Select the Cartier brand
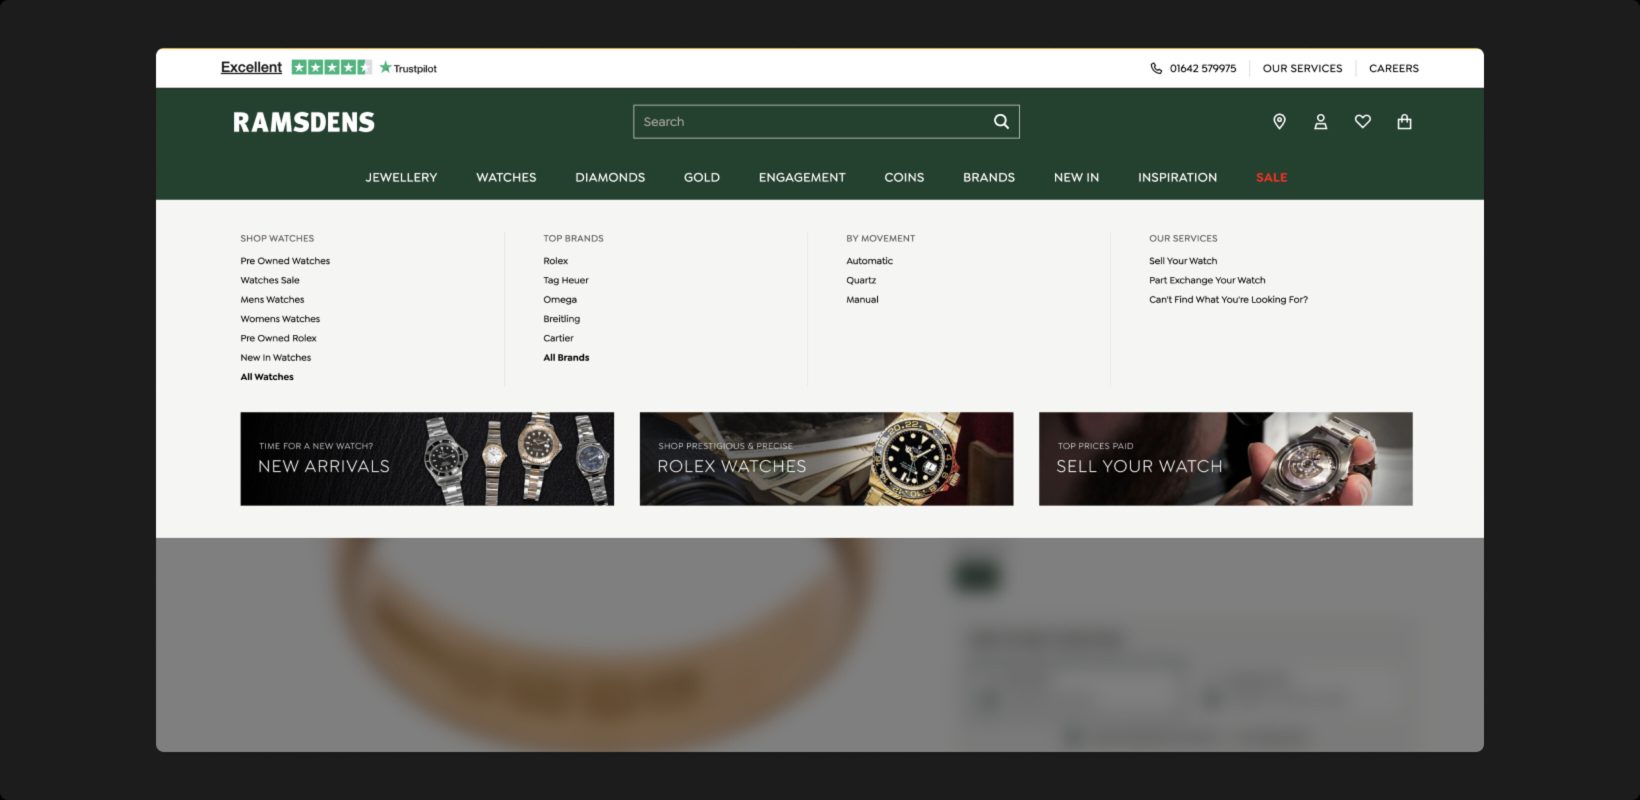 coord(559,339)
